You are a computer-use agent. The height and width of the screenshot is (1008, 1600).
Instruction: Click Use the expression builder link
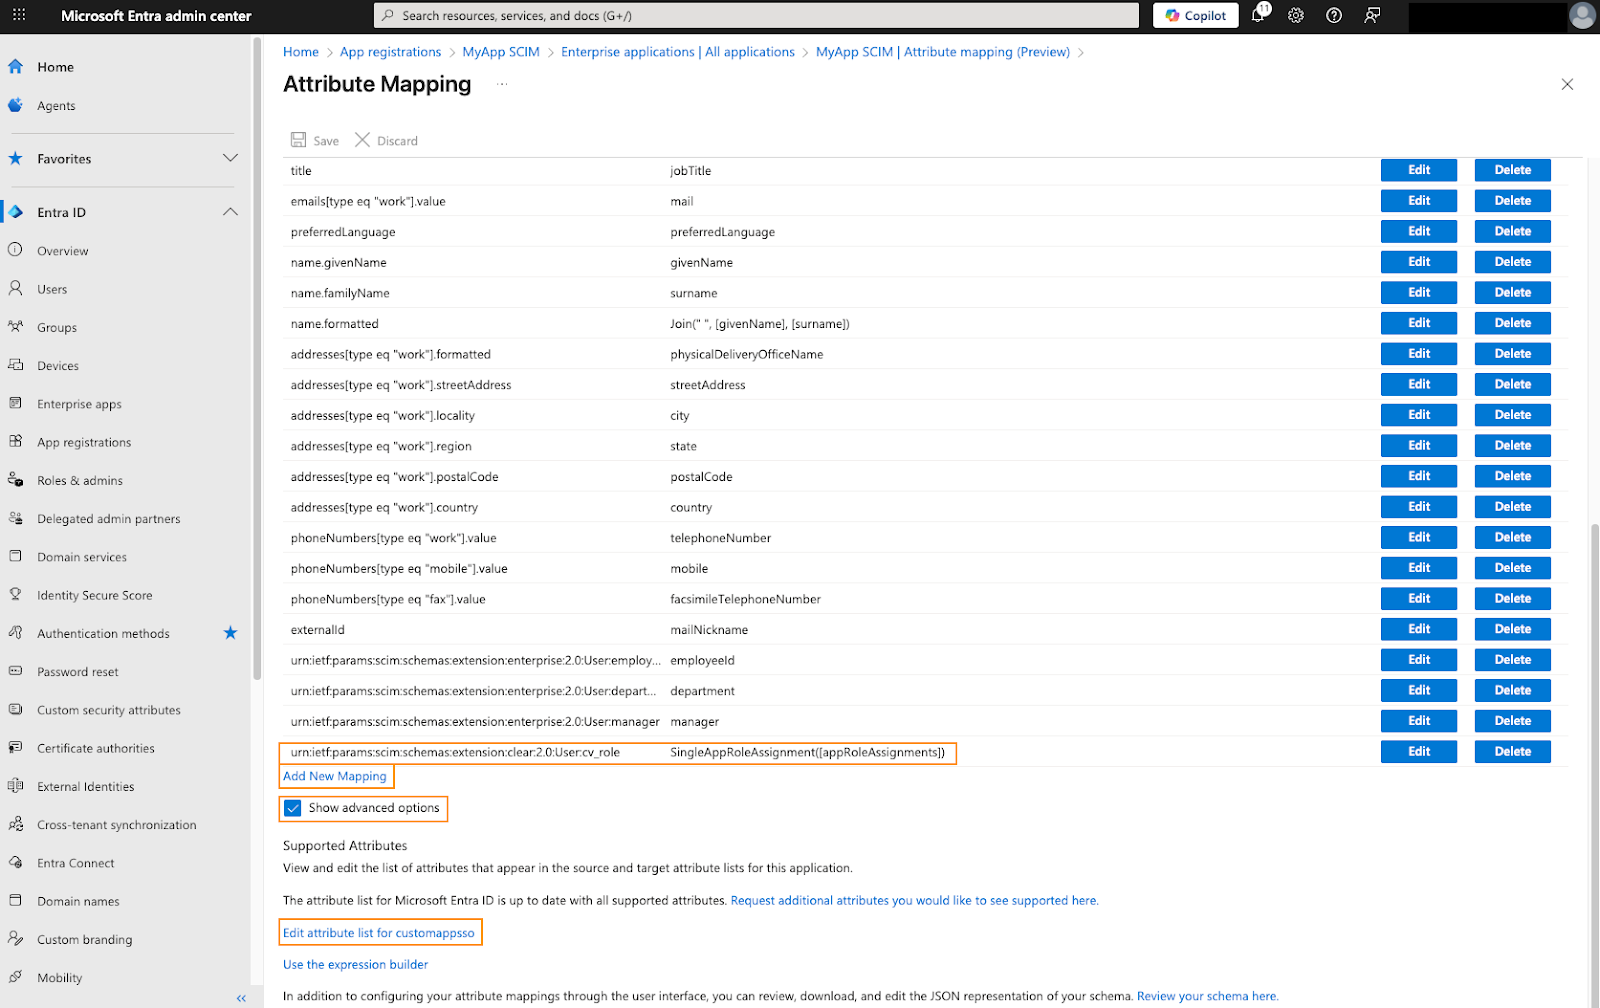pyautogui.click(x=356, y=965)
